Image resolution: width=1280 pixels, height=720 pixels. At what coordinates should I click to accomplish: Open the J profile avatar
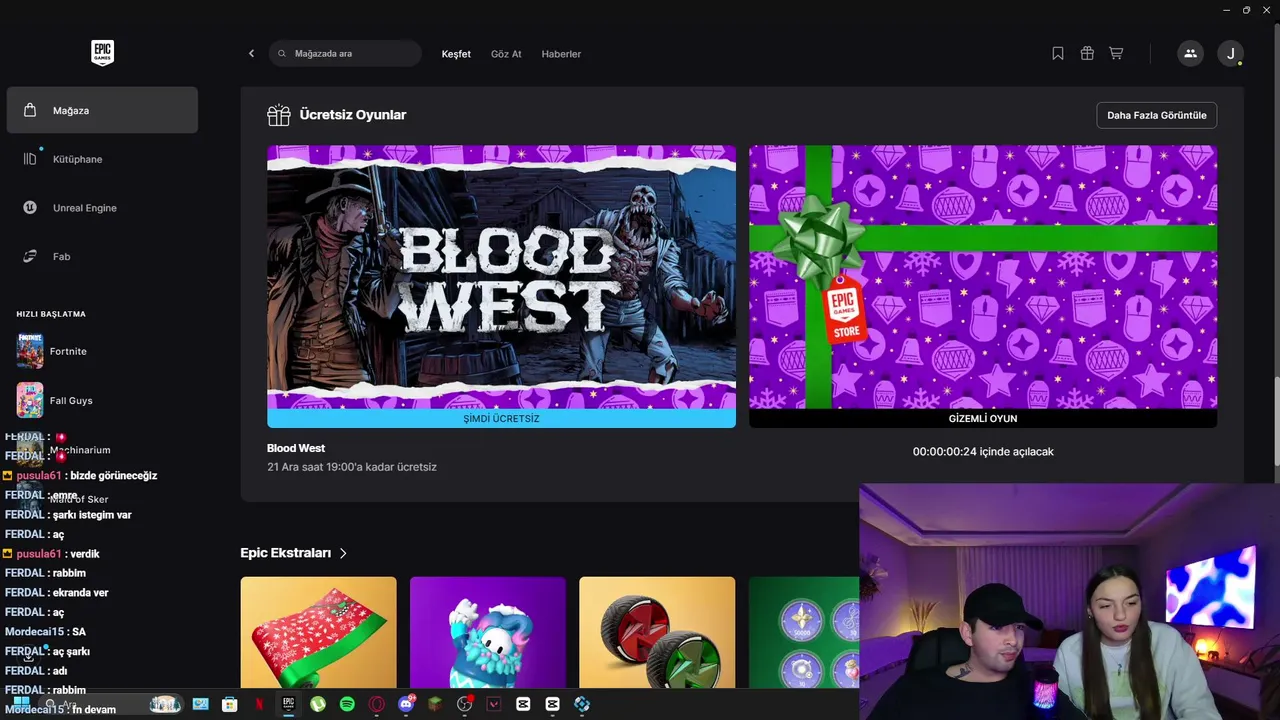[1230, 54]
